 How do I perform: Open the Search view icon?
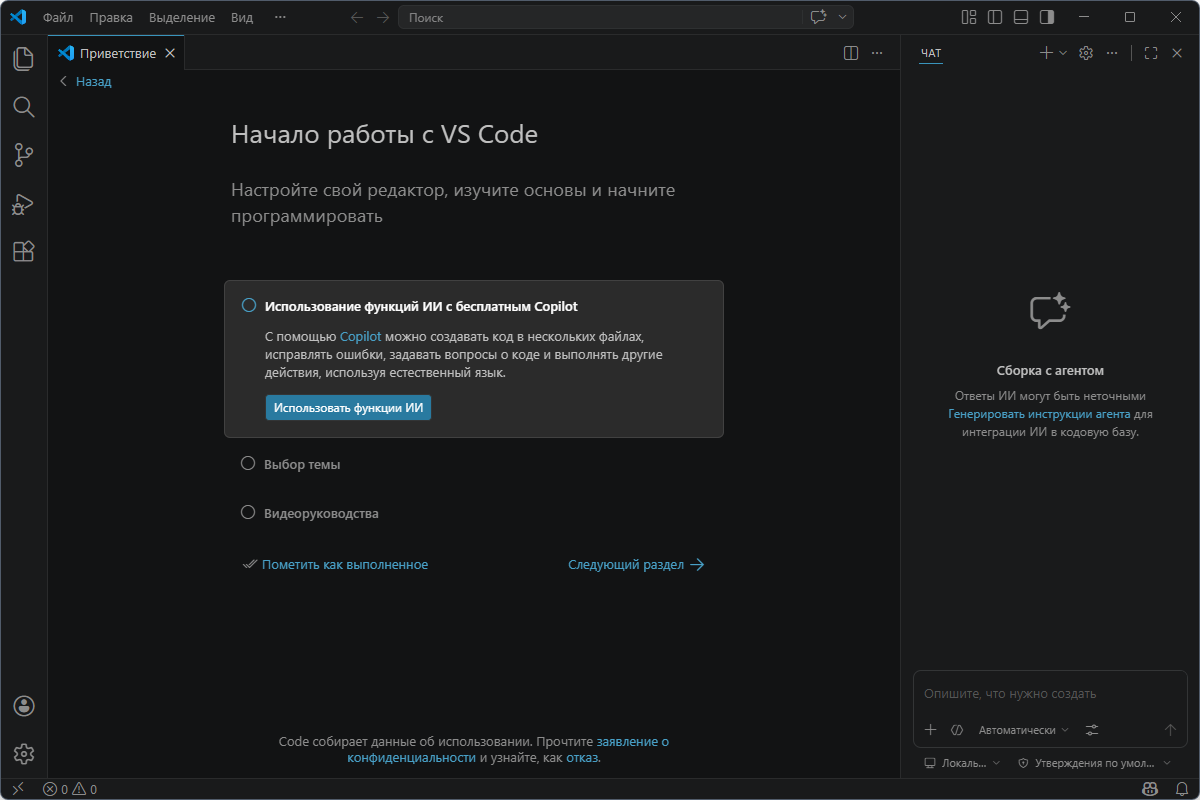pos(23,107)
